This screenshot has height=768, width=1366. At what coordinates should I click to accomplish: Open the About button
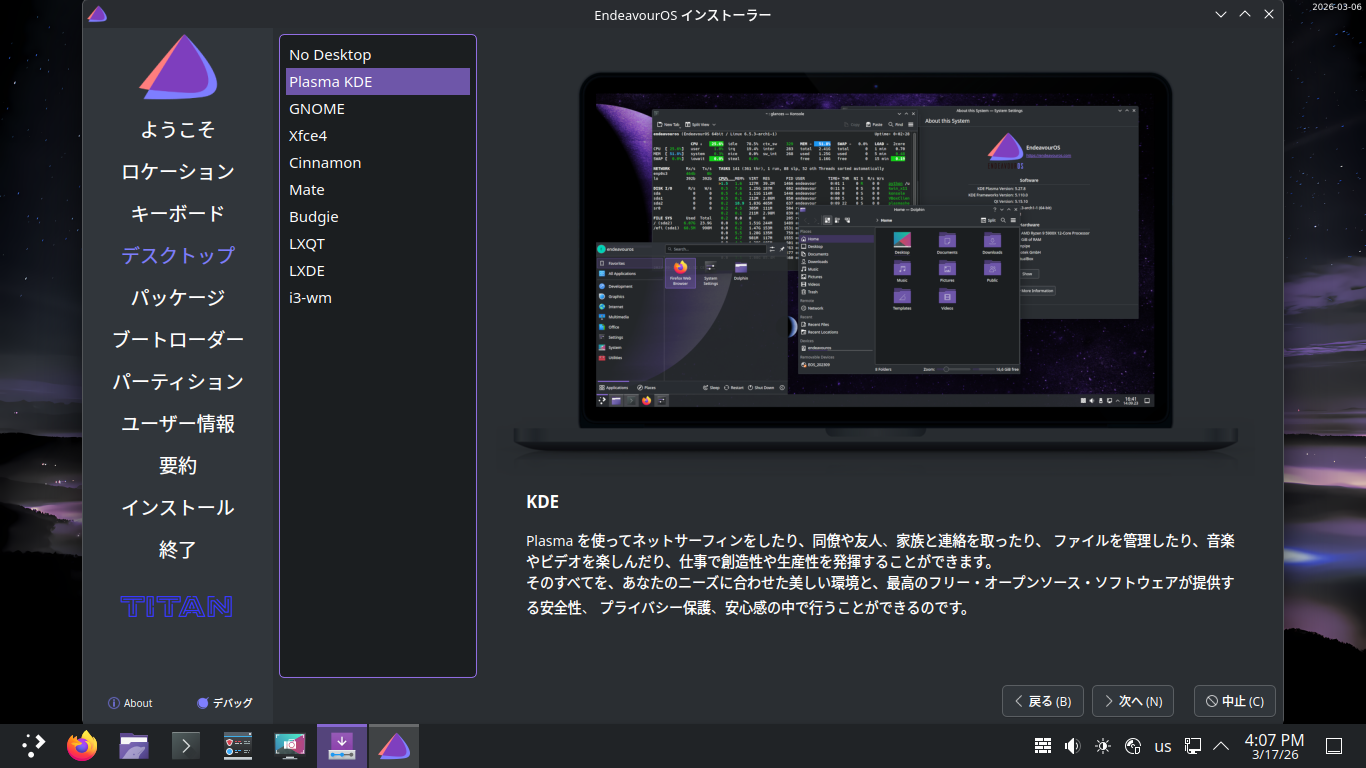[131, 703]
